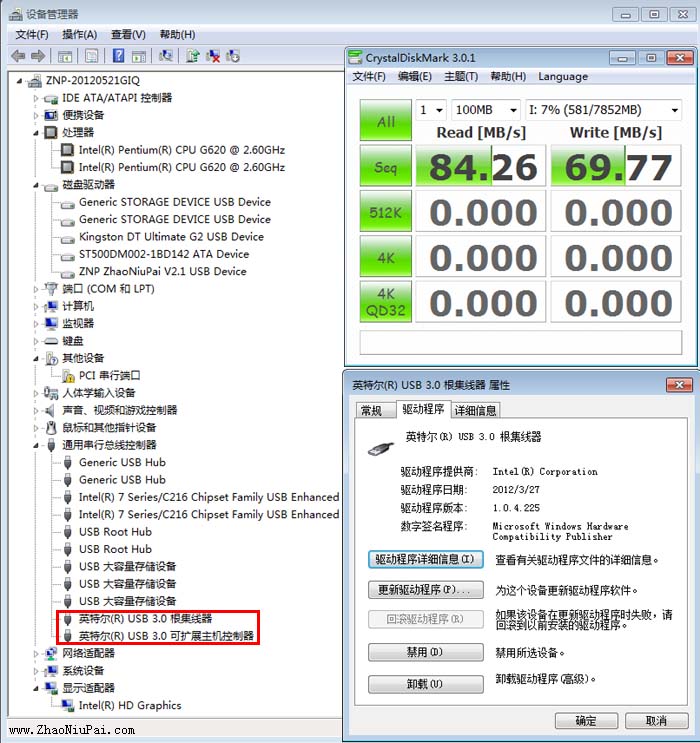Collapse the 磁盘驱动器 disk drives node
Viewport: 700px width, 743px height.
(x=36, y=185)
